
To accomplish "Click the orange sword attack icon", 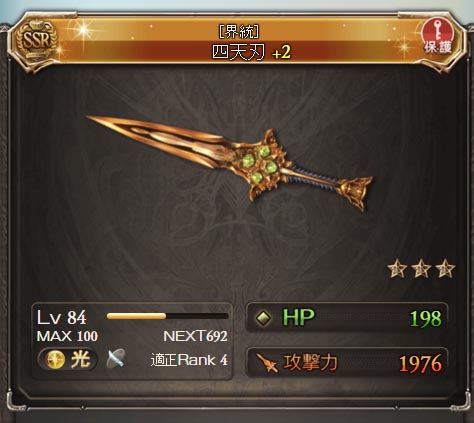I will tap(266, 363).
